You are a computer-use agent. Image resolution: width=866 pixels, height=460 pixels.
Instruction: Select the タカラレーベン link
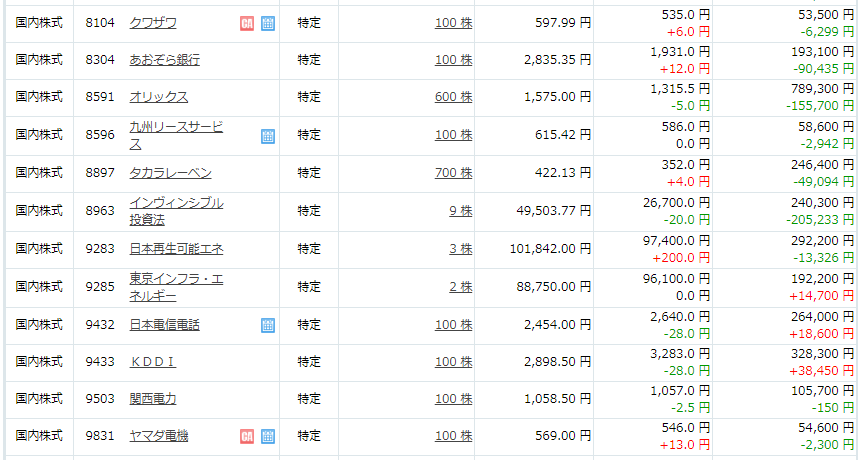click(170, 173)
